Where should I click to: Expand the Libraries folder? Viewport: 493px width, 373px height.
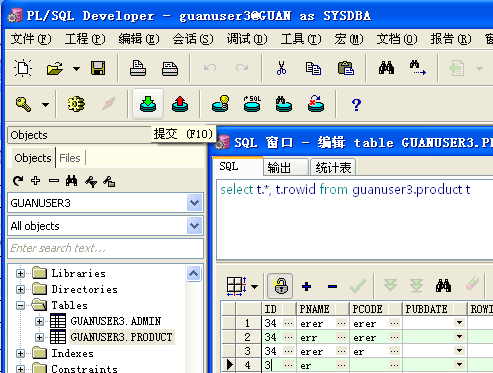point(20,273)
